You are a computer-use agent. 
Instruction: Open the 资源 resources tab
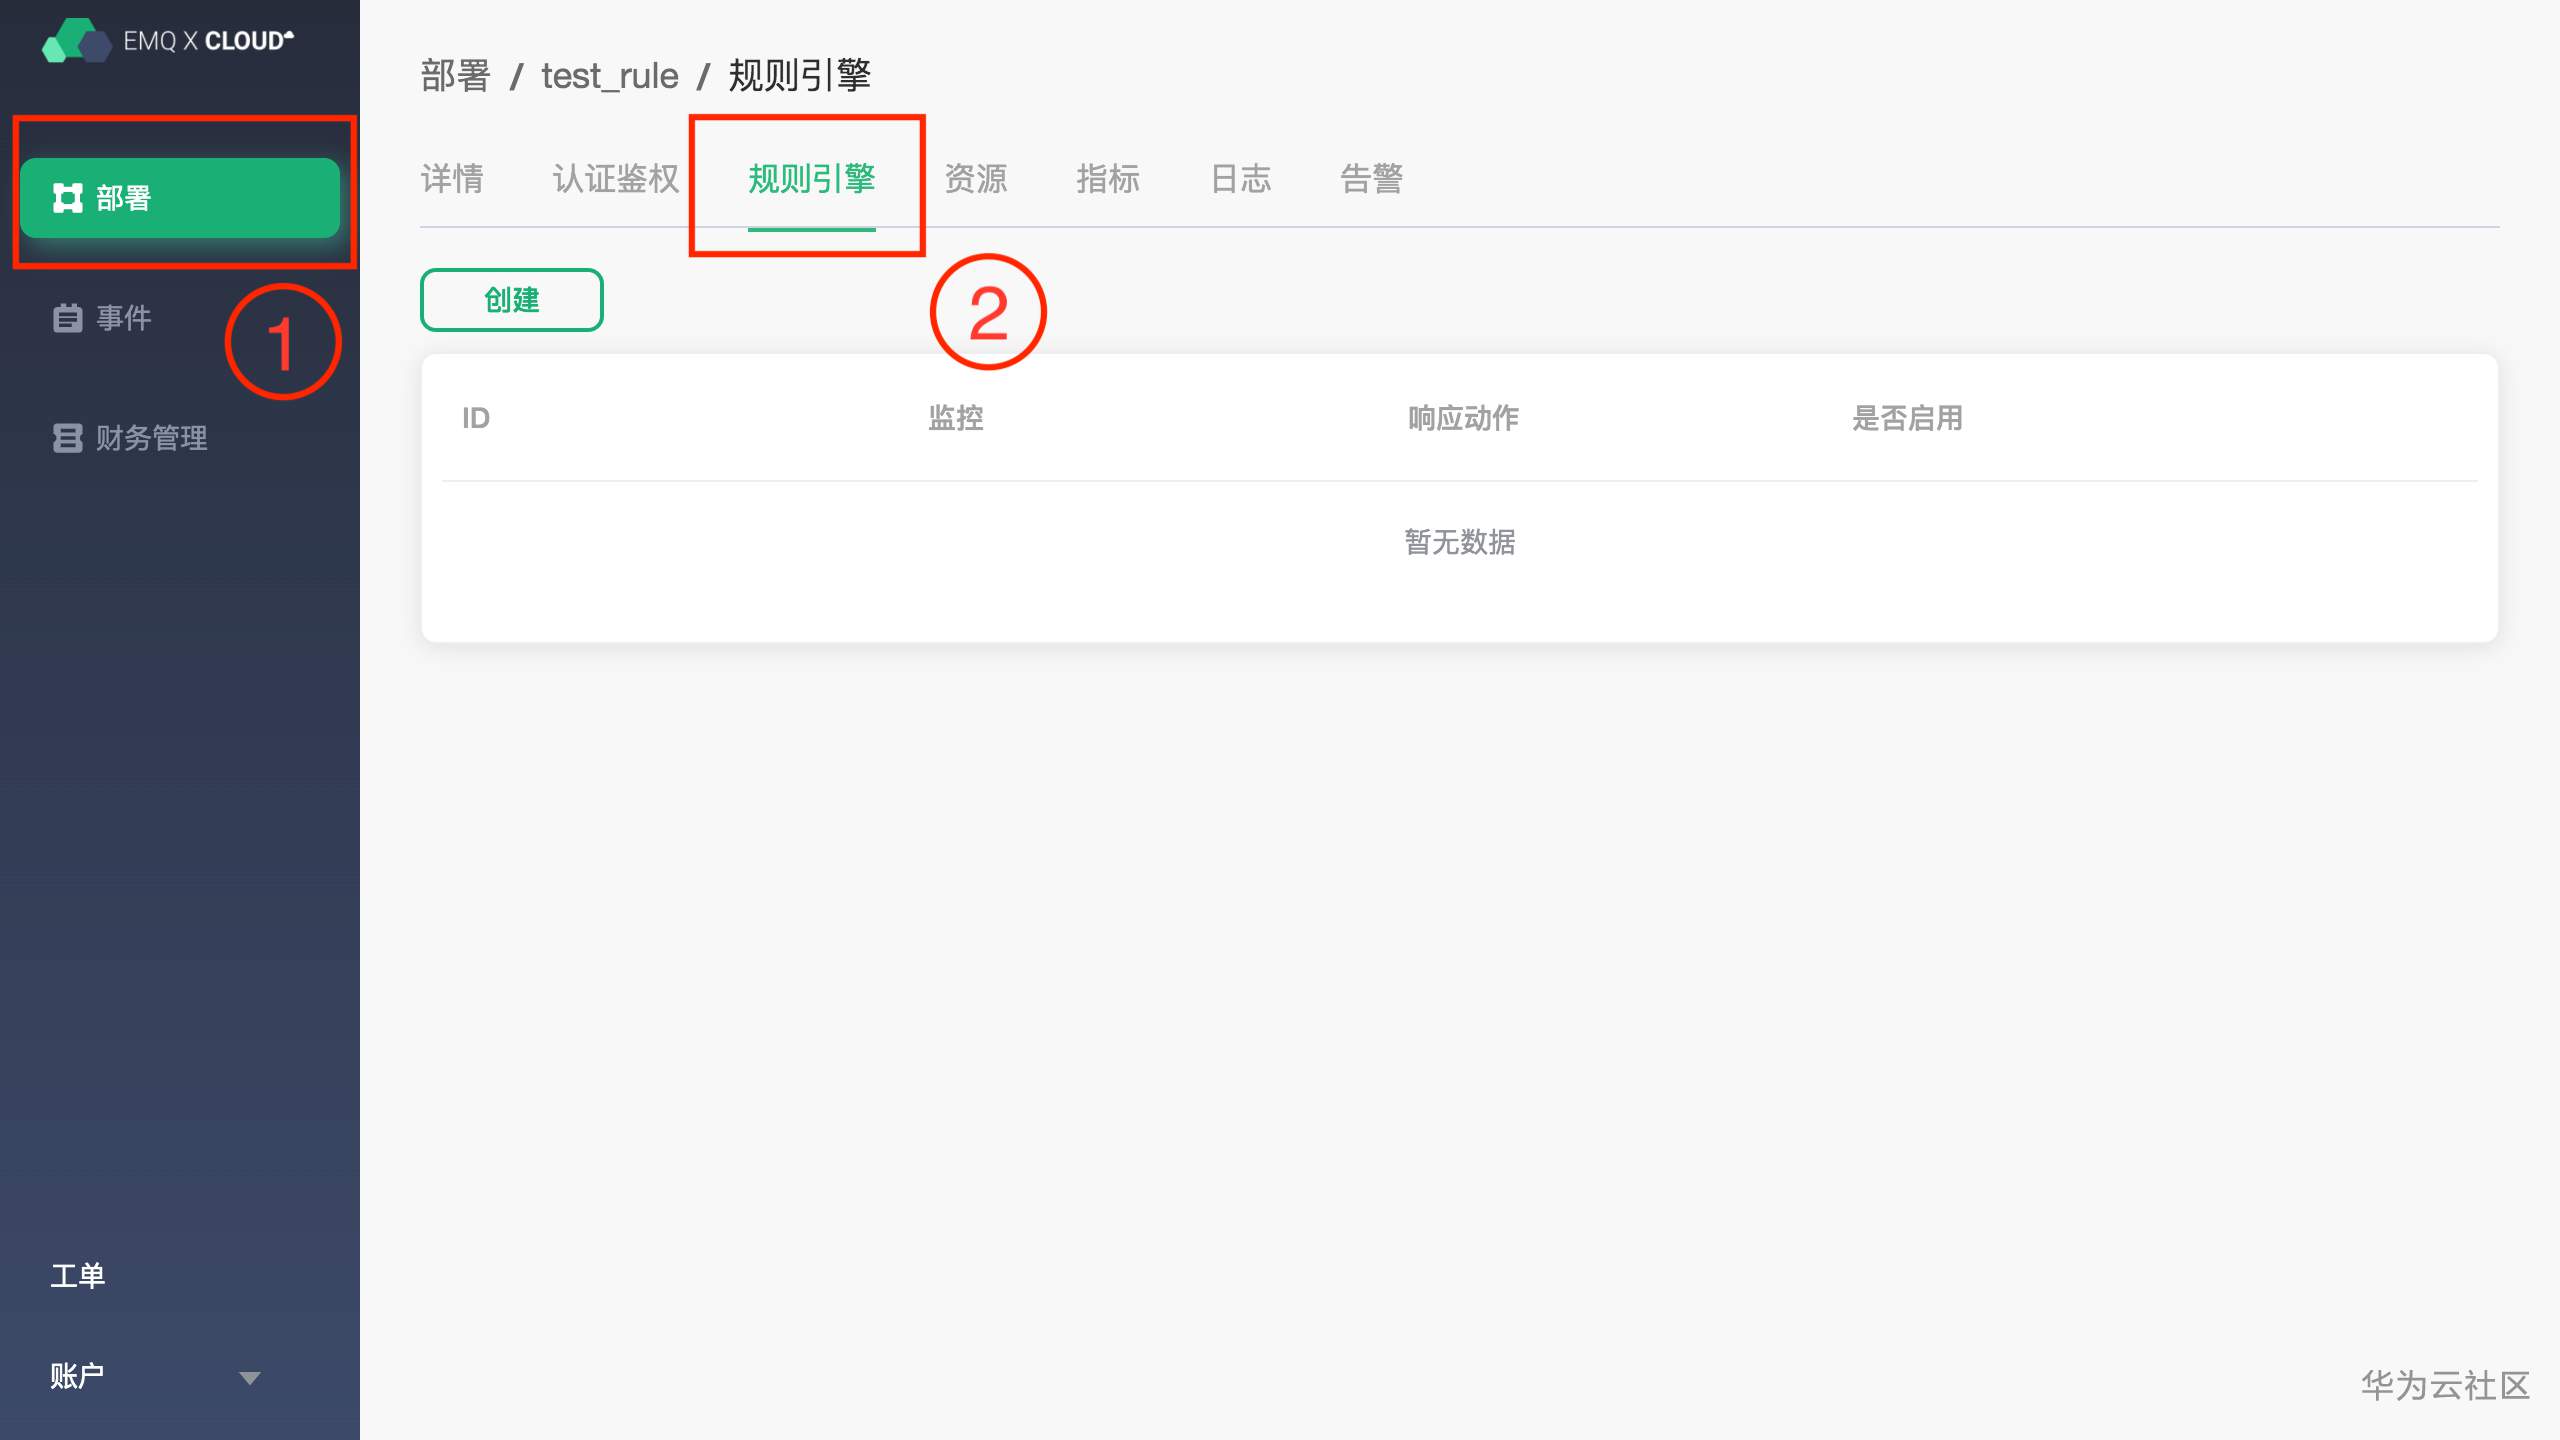coord(976,179)
